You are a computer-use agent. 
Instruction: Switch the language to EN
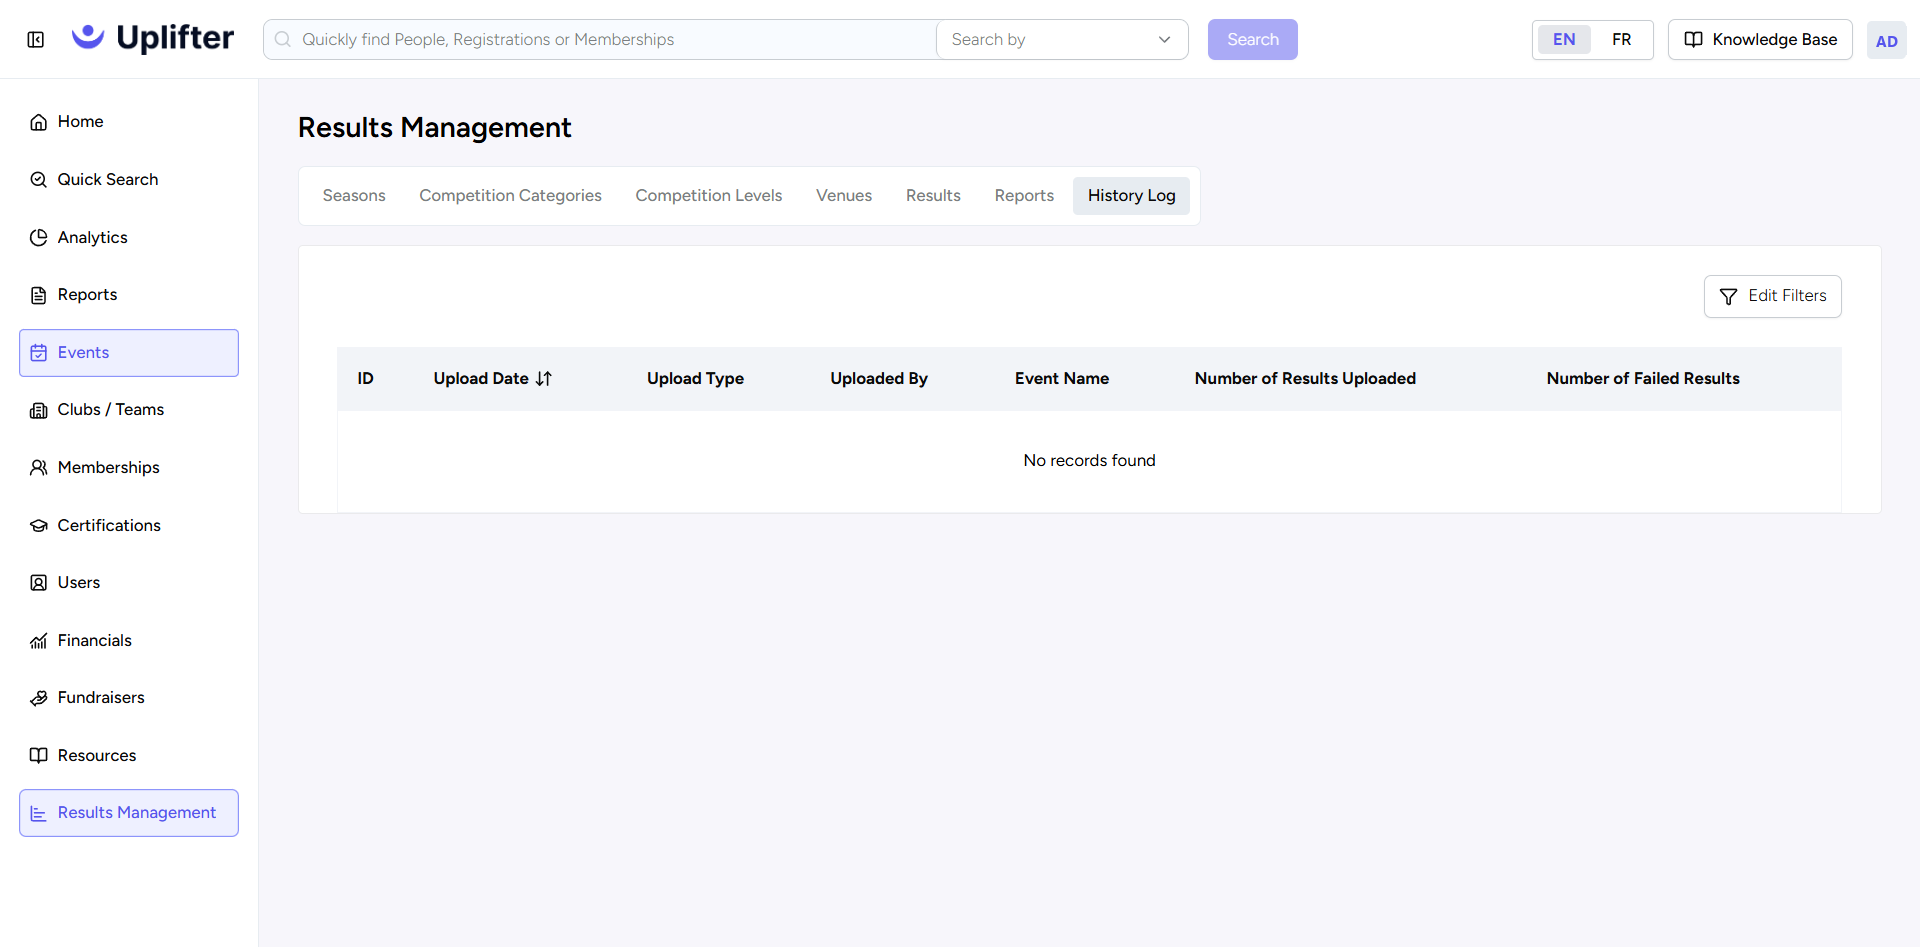[1564, 40]
